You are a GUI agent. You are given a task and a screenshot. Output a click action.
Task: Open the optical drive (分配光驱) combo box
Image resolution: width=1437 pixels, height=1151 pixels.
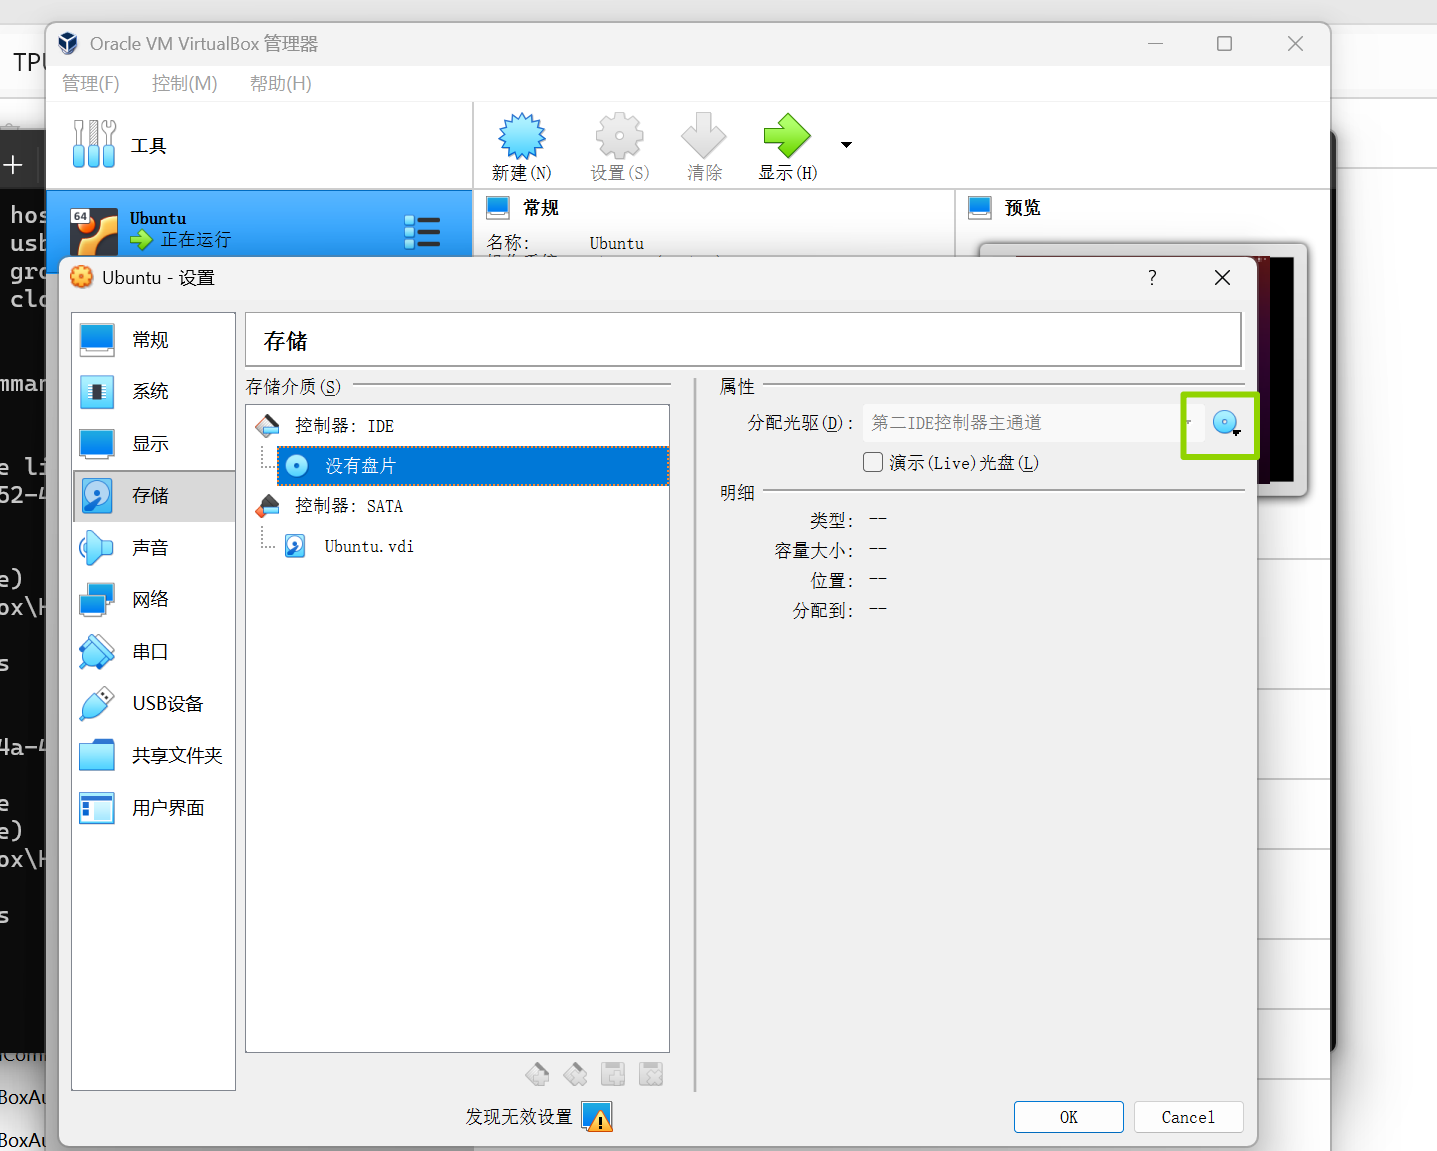click(1033, 423)
